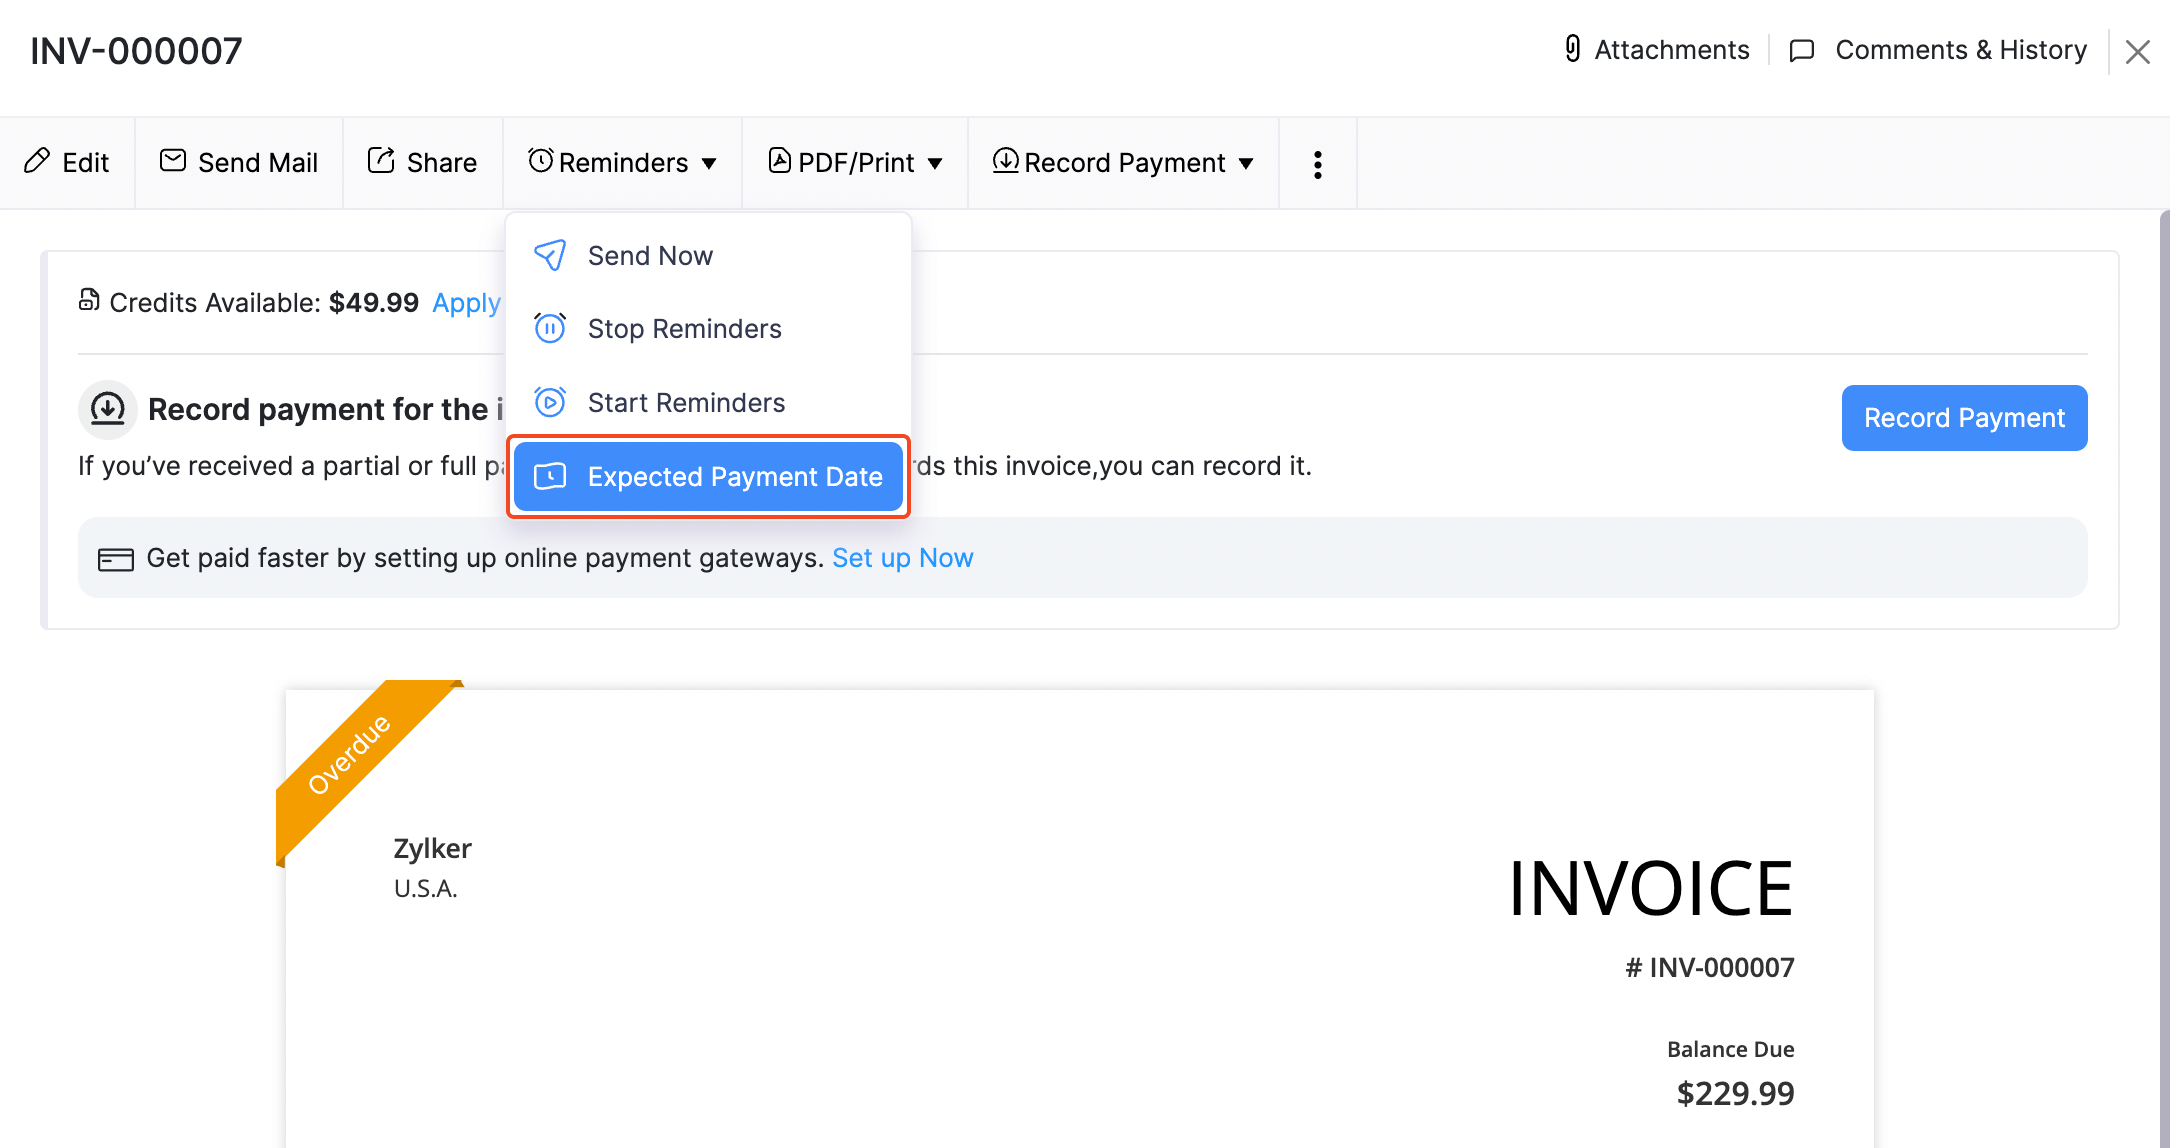This screenshot has width=2170, height=1148.
Task: Click the Reminders clock icon
Action: 542,161
